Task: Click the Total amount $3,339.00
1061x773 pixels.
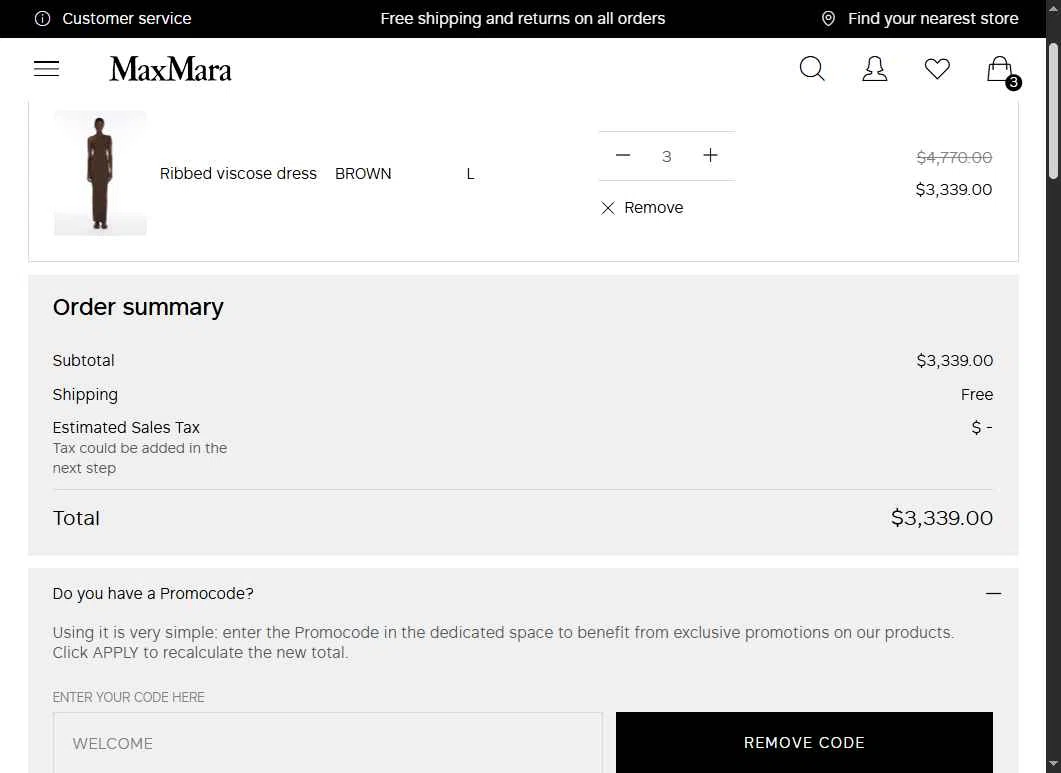Action: [942, 518]
